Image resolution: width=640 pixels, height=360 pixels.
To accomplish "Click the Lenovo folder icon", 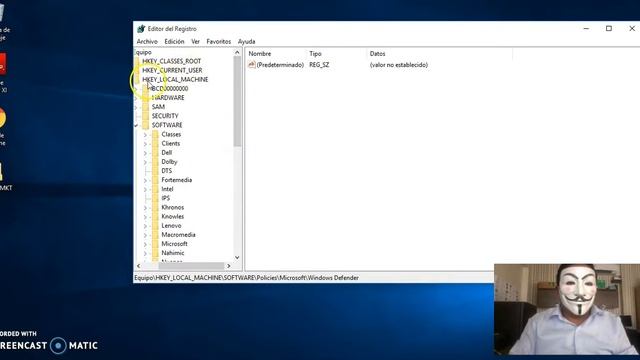I will click(x=155, y=226).
